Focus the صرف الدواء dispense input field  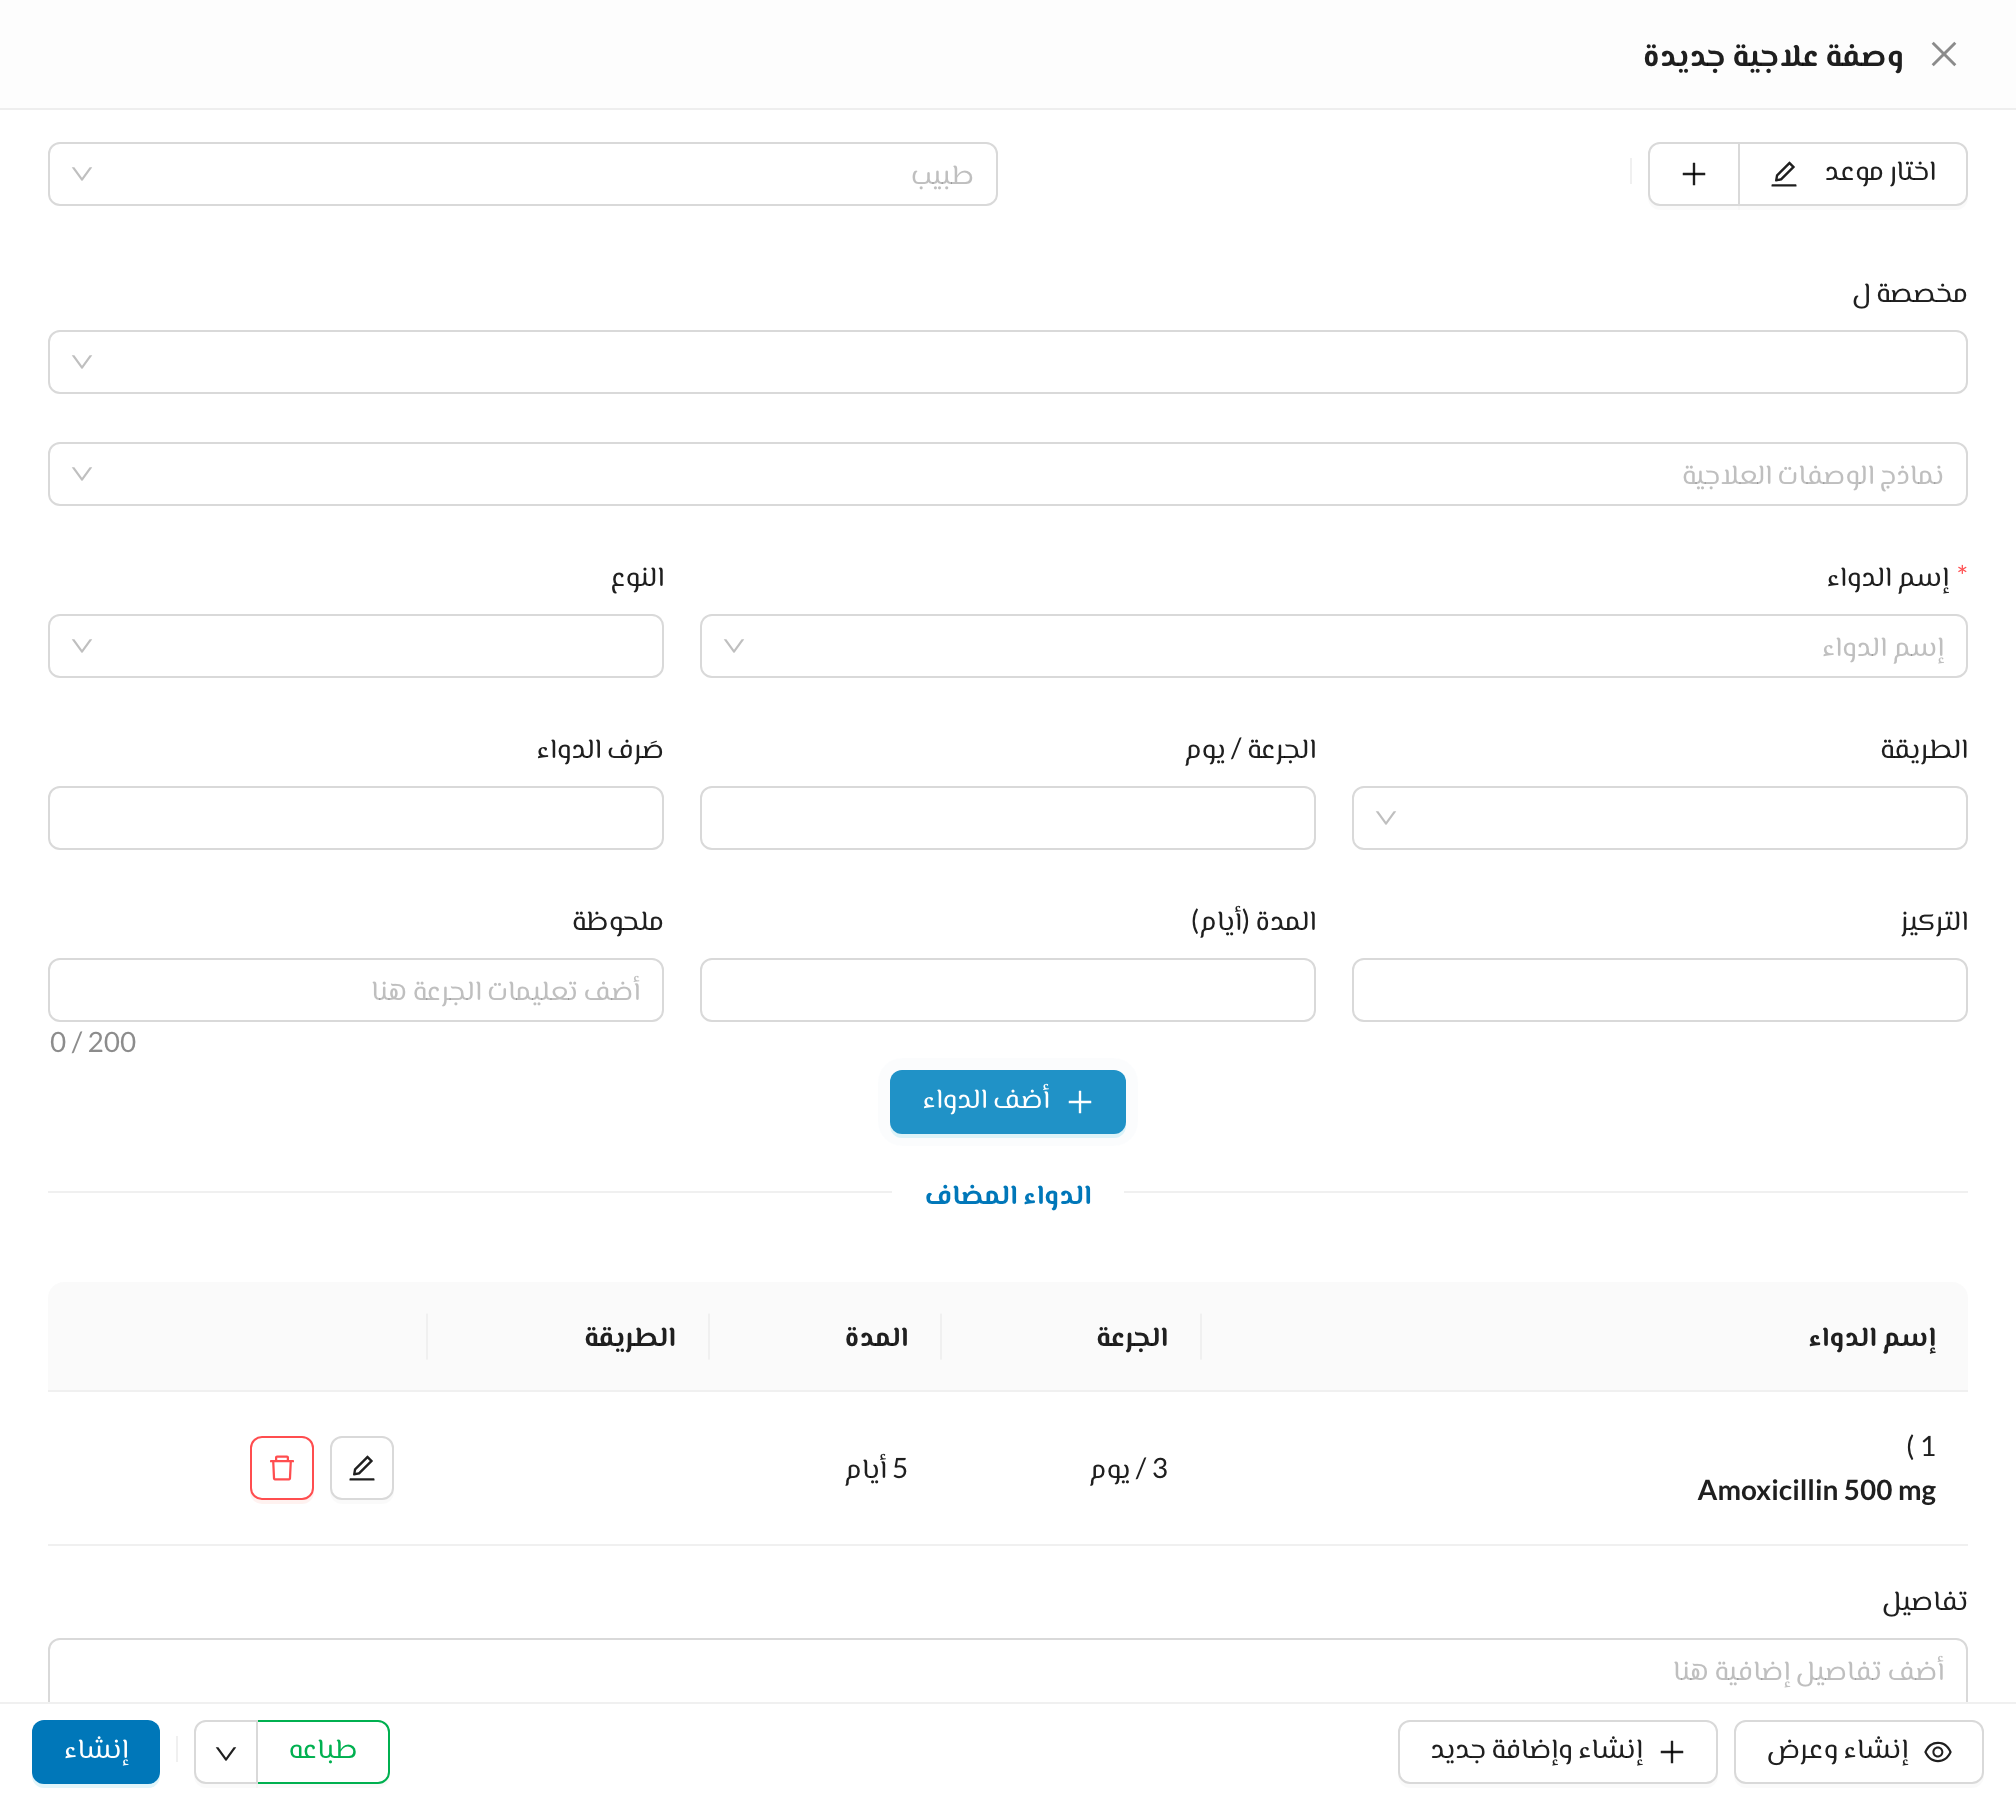pos(356,818)
